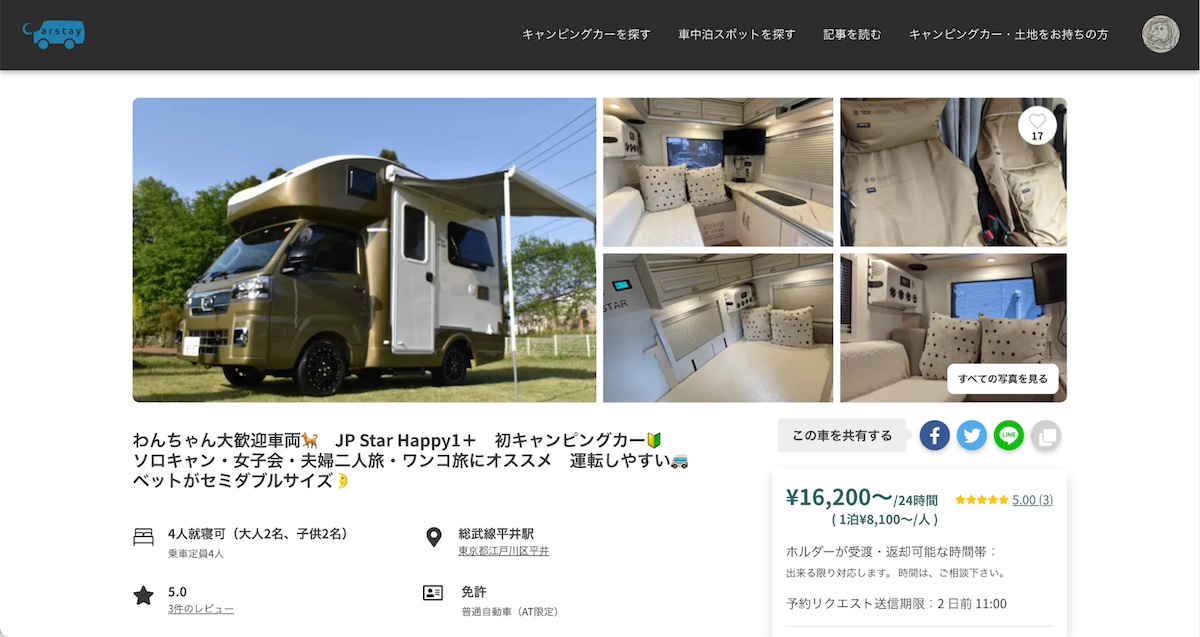
Task: Click the star rating icon near 5.0
Action: [x=143, y=595]
